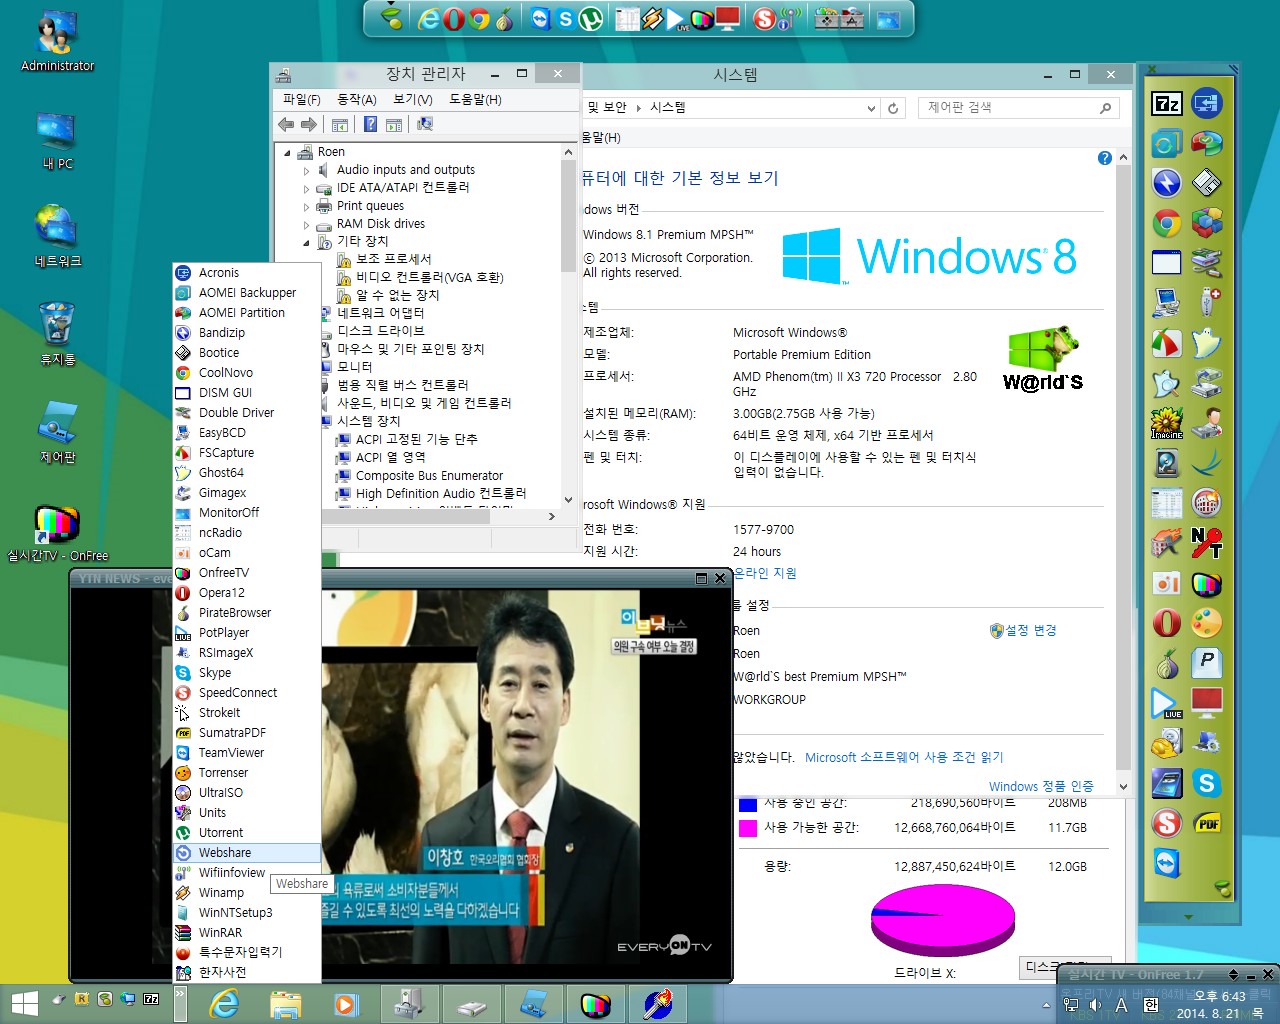This screenshot has height=1024, width=1280.
Task: Open Microsoft 소프트웨어 사용 조건 읽기 link
Action: pos(904,757)
